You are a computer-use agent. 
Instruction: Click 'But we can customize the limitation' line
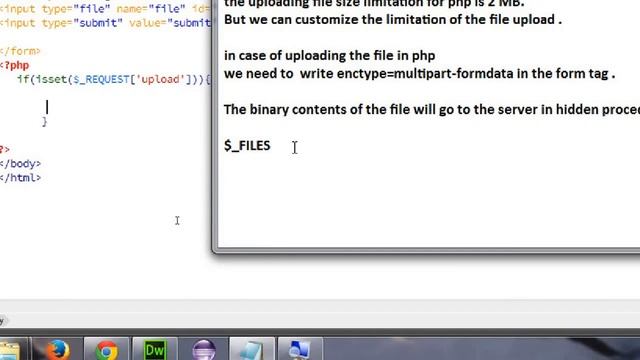point(393,20)
